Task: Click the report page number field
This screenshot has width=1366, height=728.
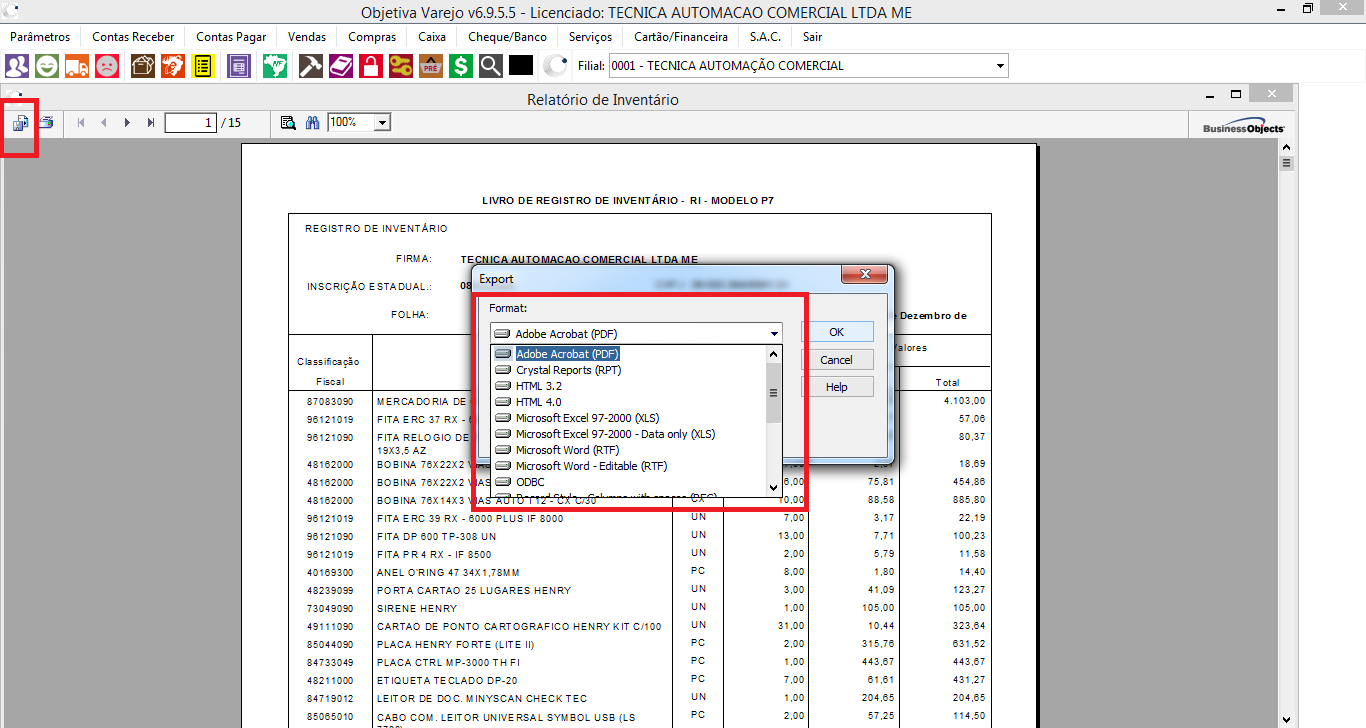Action: [x=192, y=122]
